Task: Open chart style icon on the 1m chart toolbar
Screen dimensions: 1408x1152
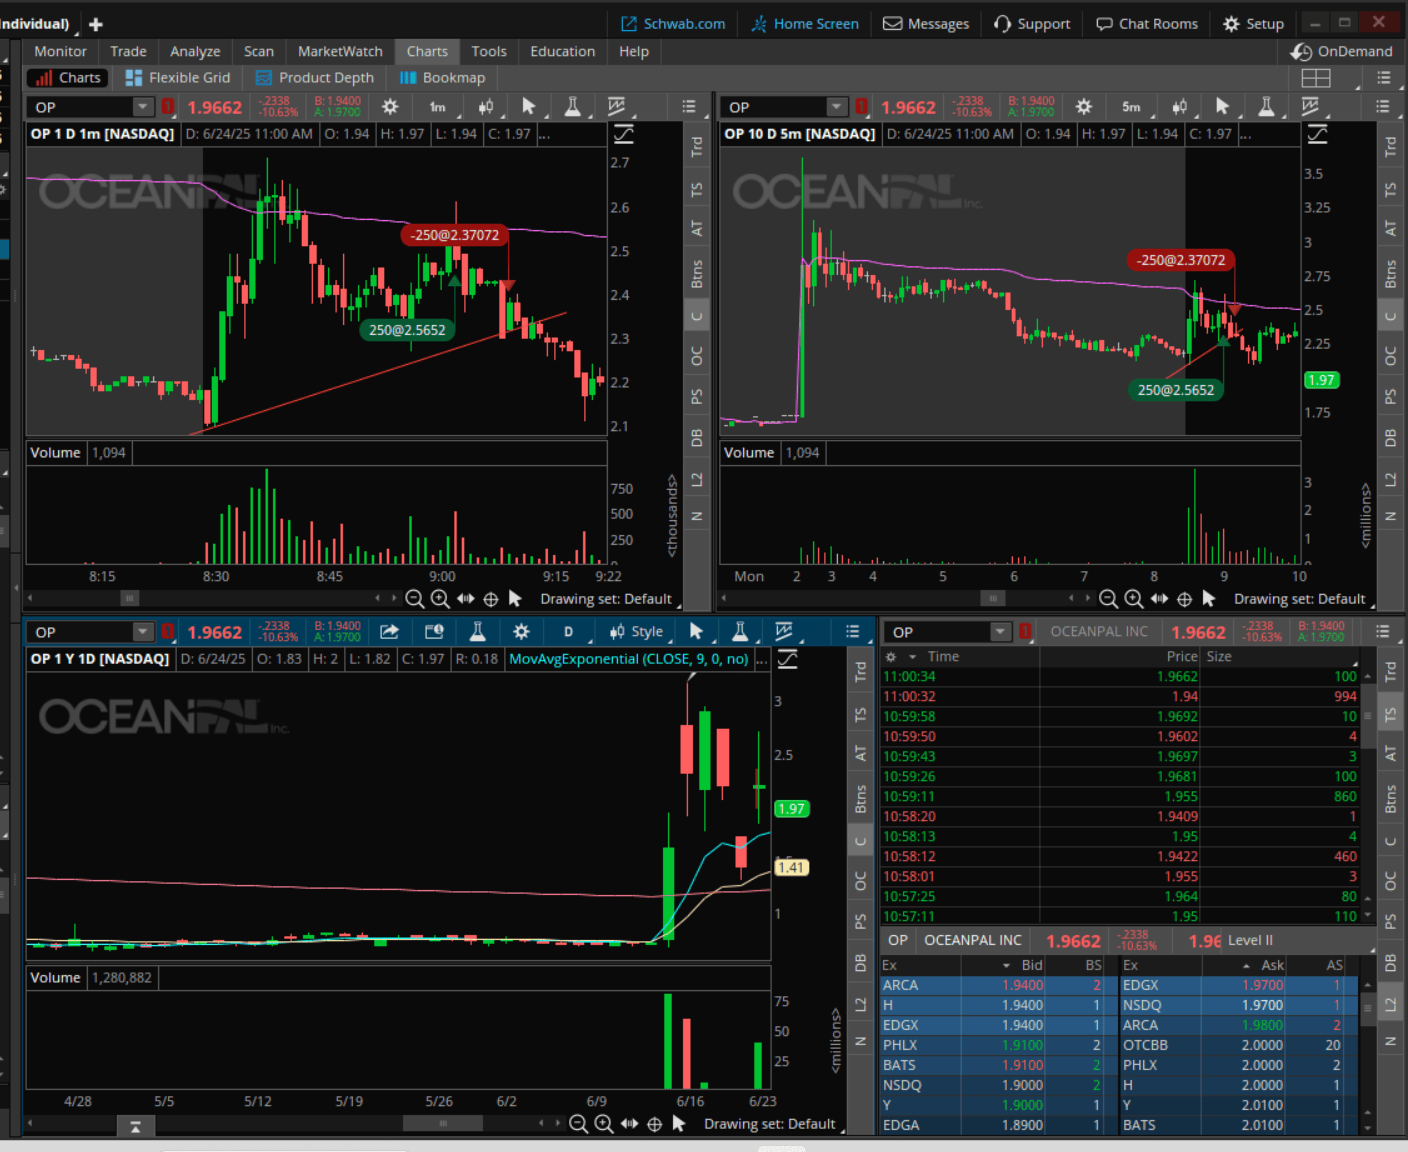Action: [485, 106]
